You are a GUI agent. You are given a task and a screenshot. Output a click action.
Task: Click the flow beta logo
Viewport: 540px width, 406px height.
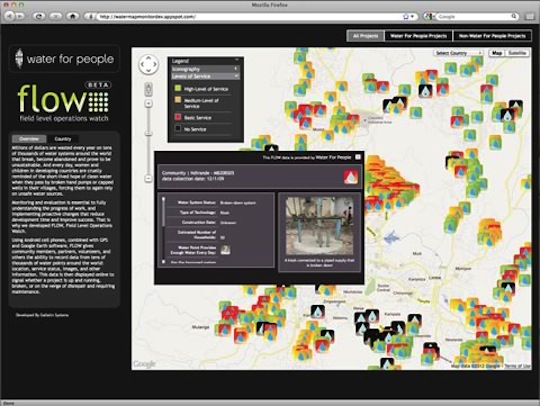[x=64, y=101]
